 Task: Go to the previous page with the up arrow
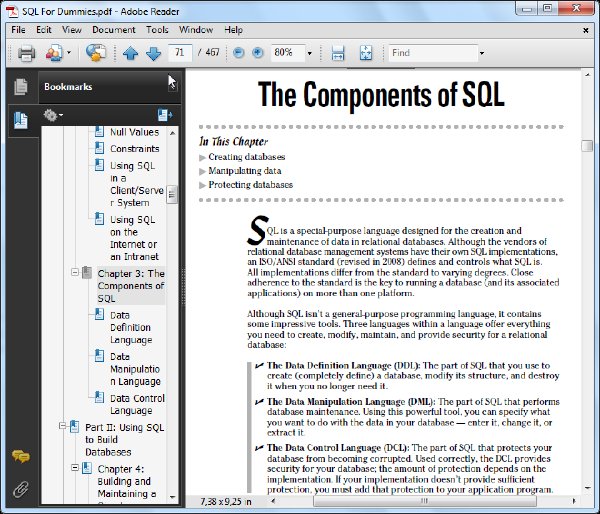click(x=130, y=53)
